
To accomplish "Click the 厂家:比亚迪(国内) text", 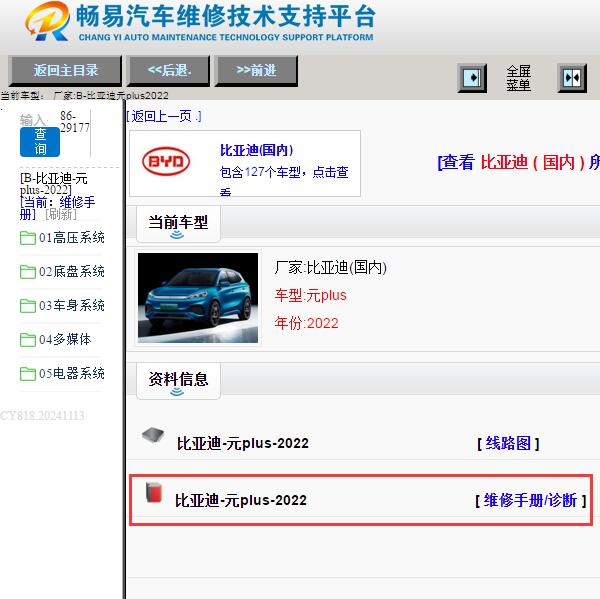I will tap(330, 267).
